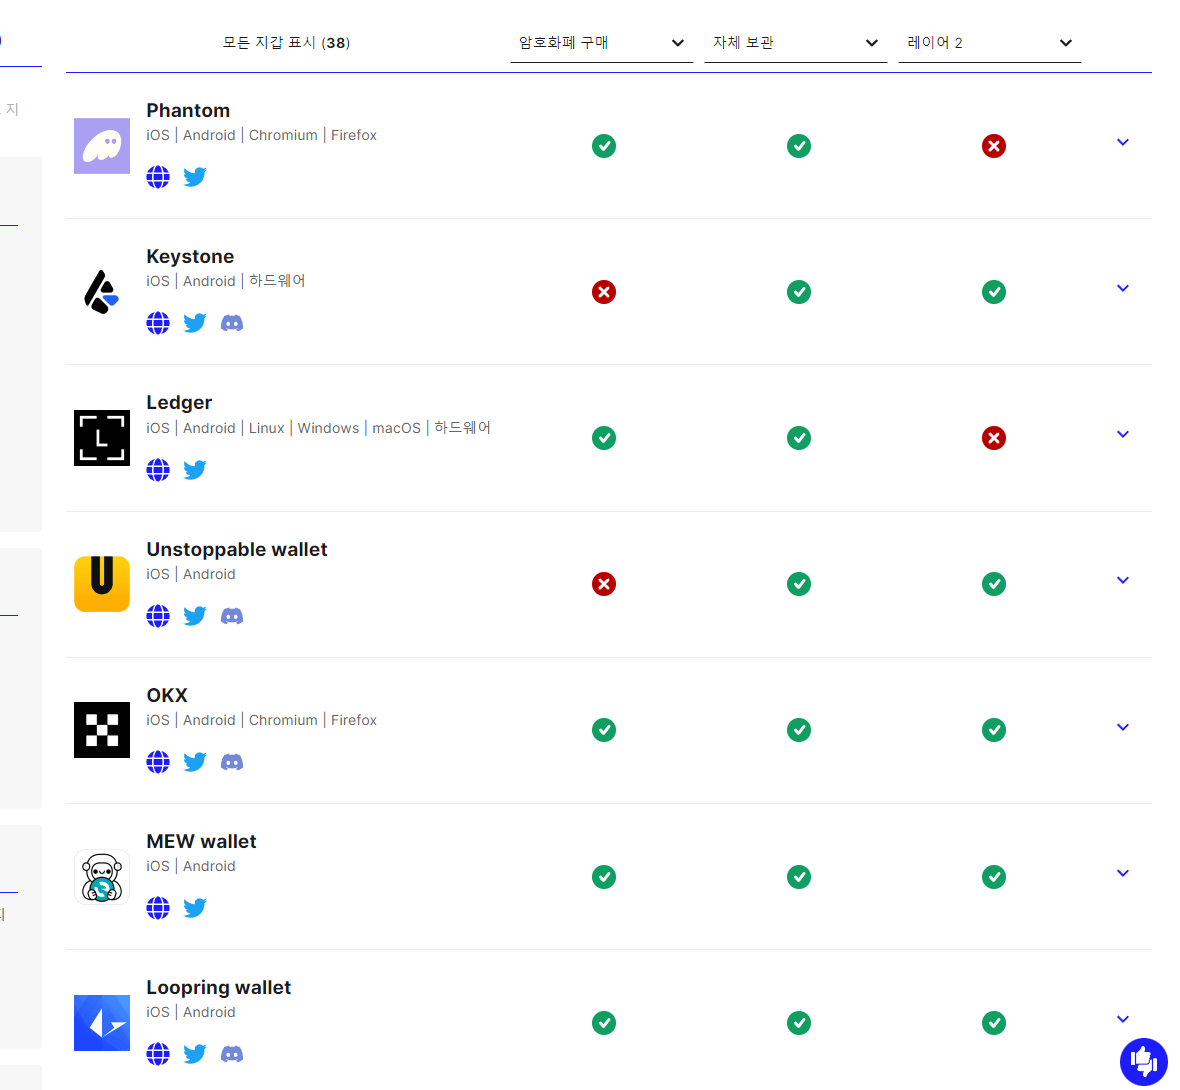Screen dimensions: 1180x1090
Task: Click OKX wallet name
Action: [x=167, y=695]
